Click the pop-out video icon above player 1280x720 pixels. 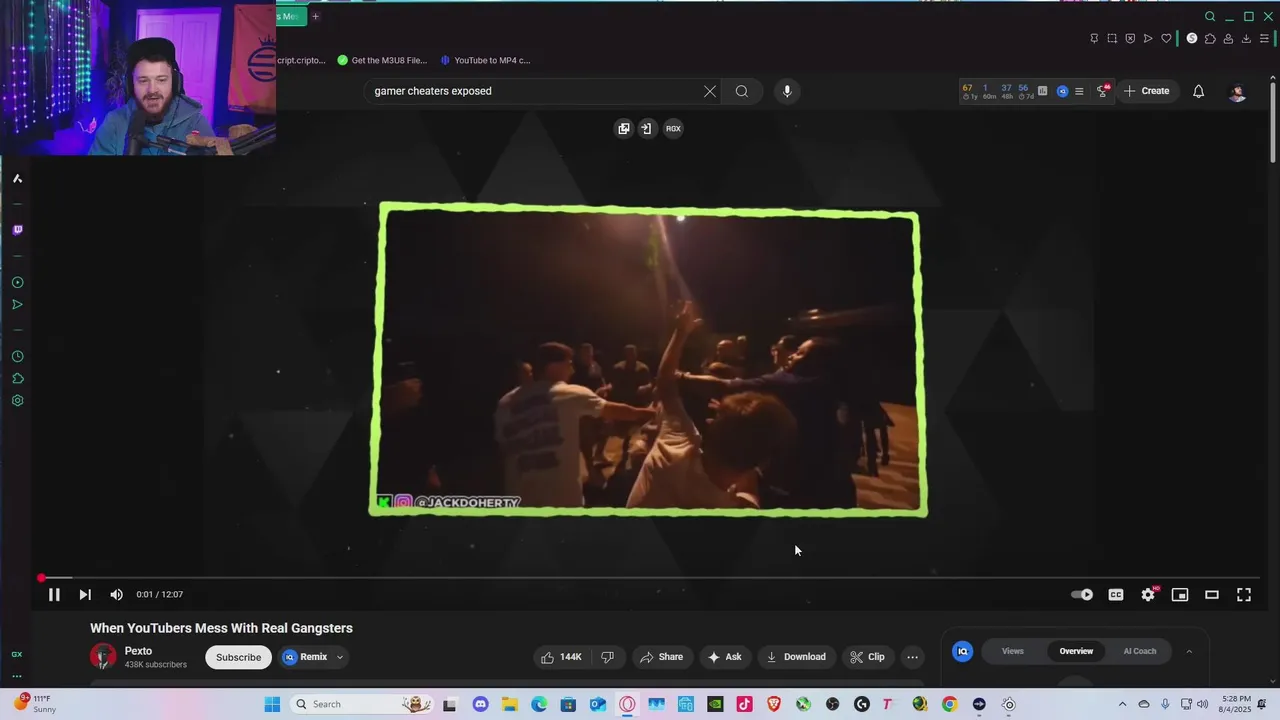click(624, 128)
